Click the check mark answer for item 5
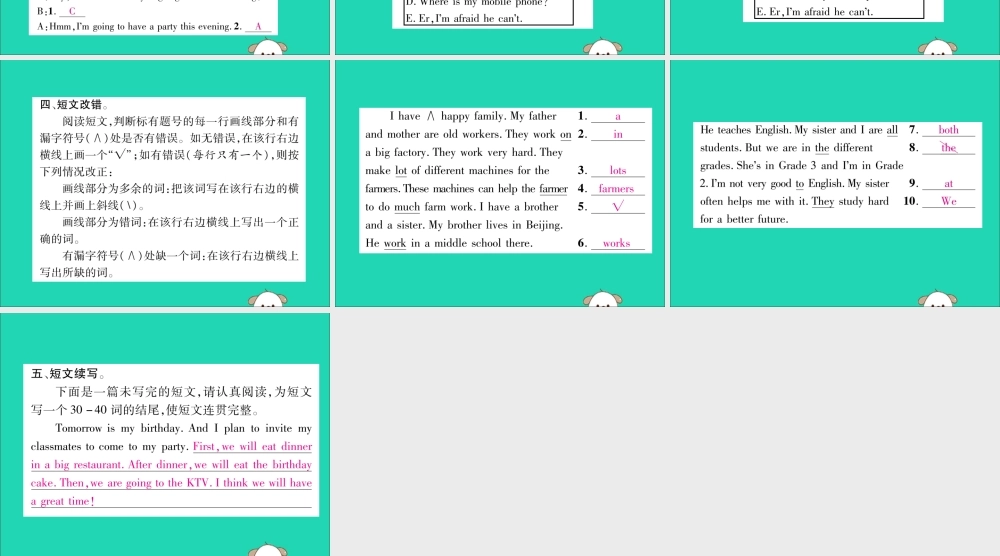 [x=617, y=207]
